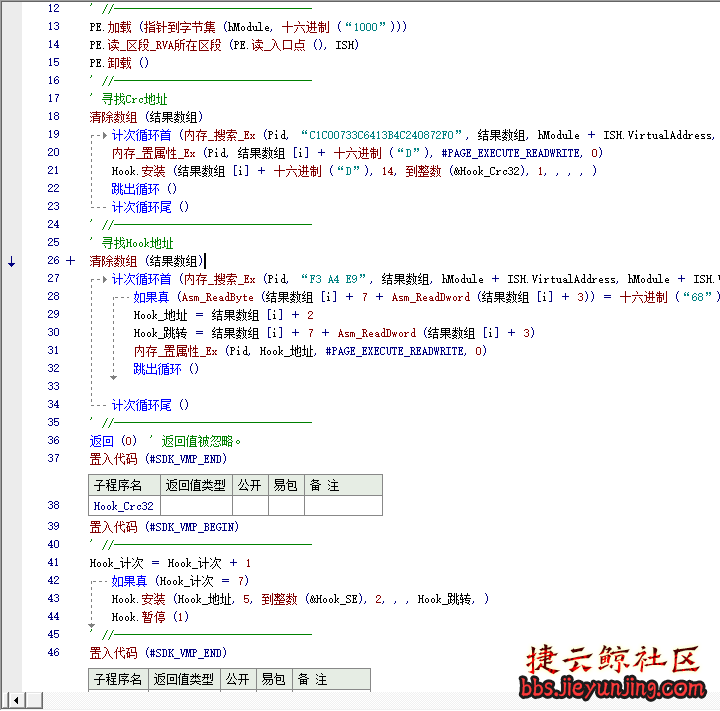Click 公开 header above Hook_Crc32 row
The width and height of the screenshot is (720, 711).
click(250, 485)
